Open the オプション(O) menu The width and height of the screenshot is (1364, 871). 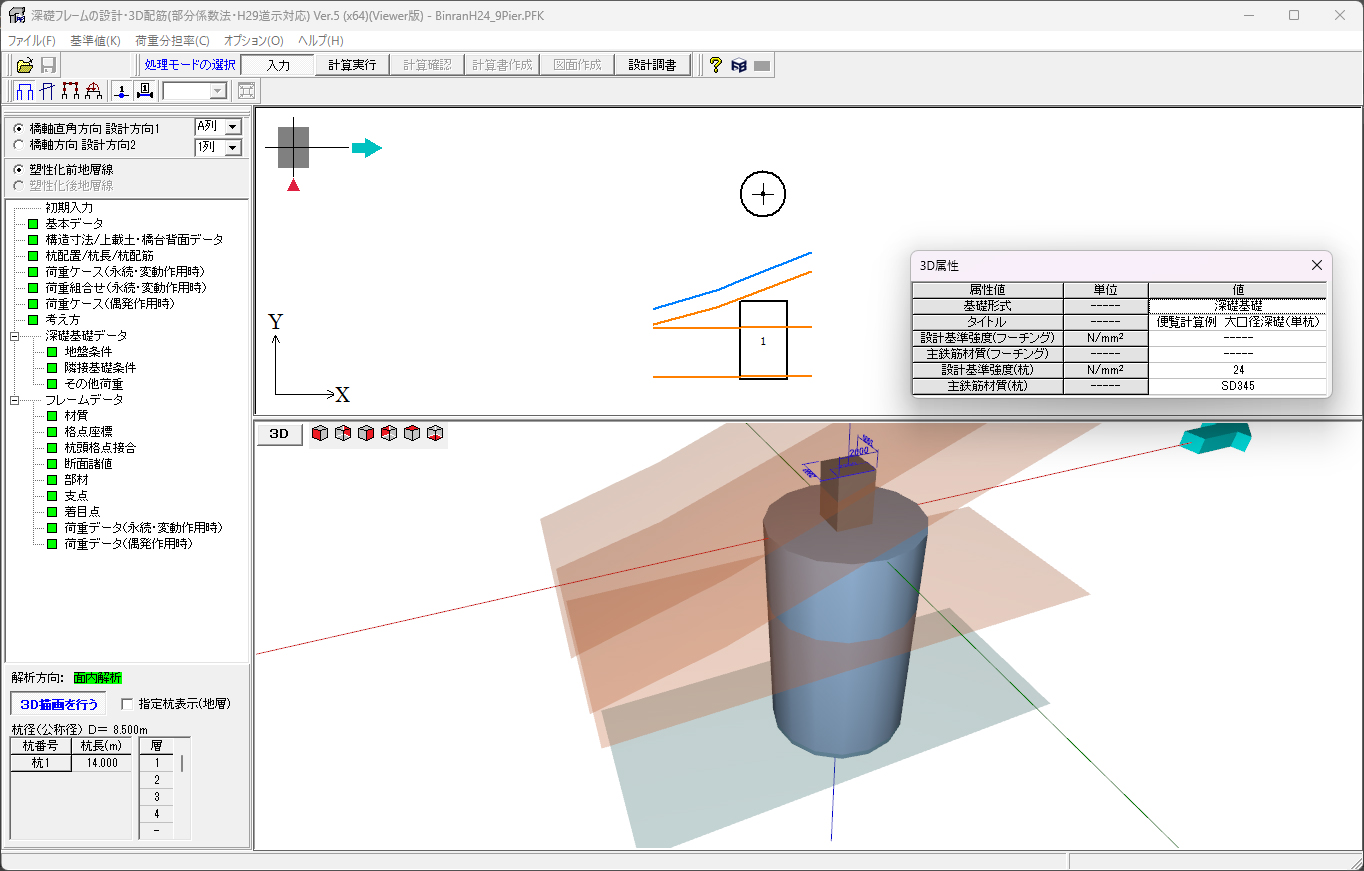point(253,41)
